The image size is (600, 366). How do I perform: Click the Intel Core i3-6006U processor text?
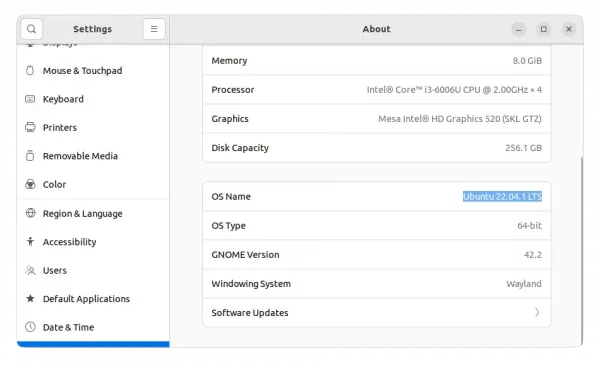(x=454, y=90)
